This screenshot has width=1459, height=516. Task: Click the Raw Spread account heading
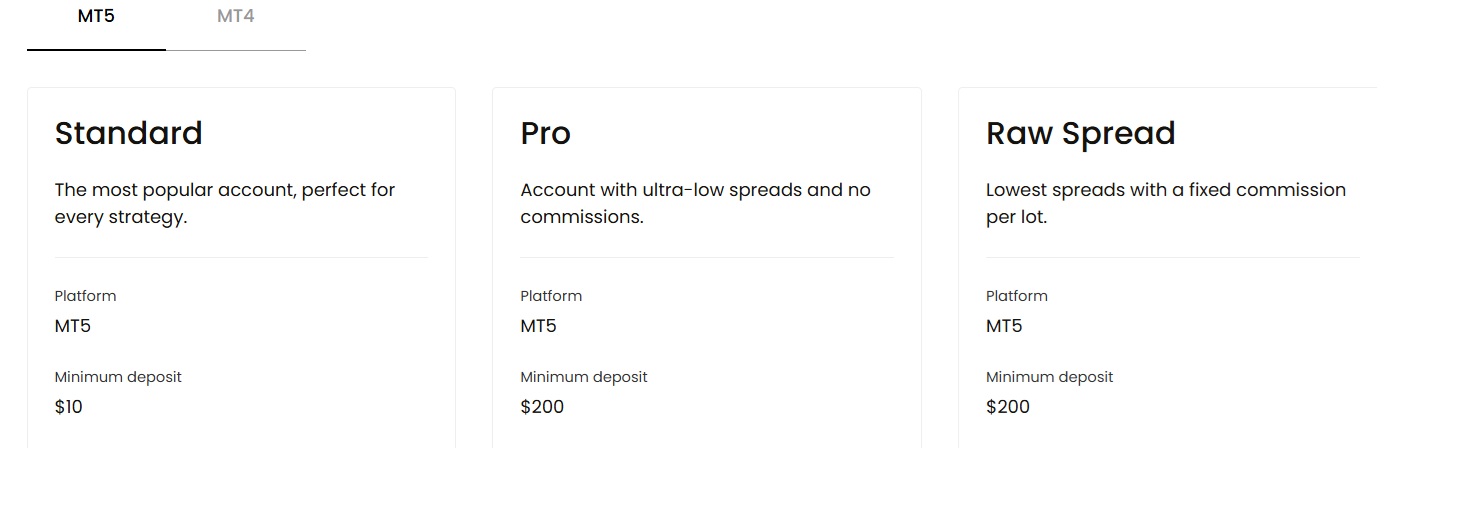(1080, 133)
